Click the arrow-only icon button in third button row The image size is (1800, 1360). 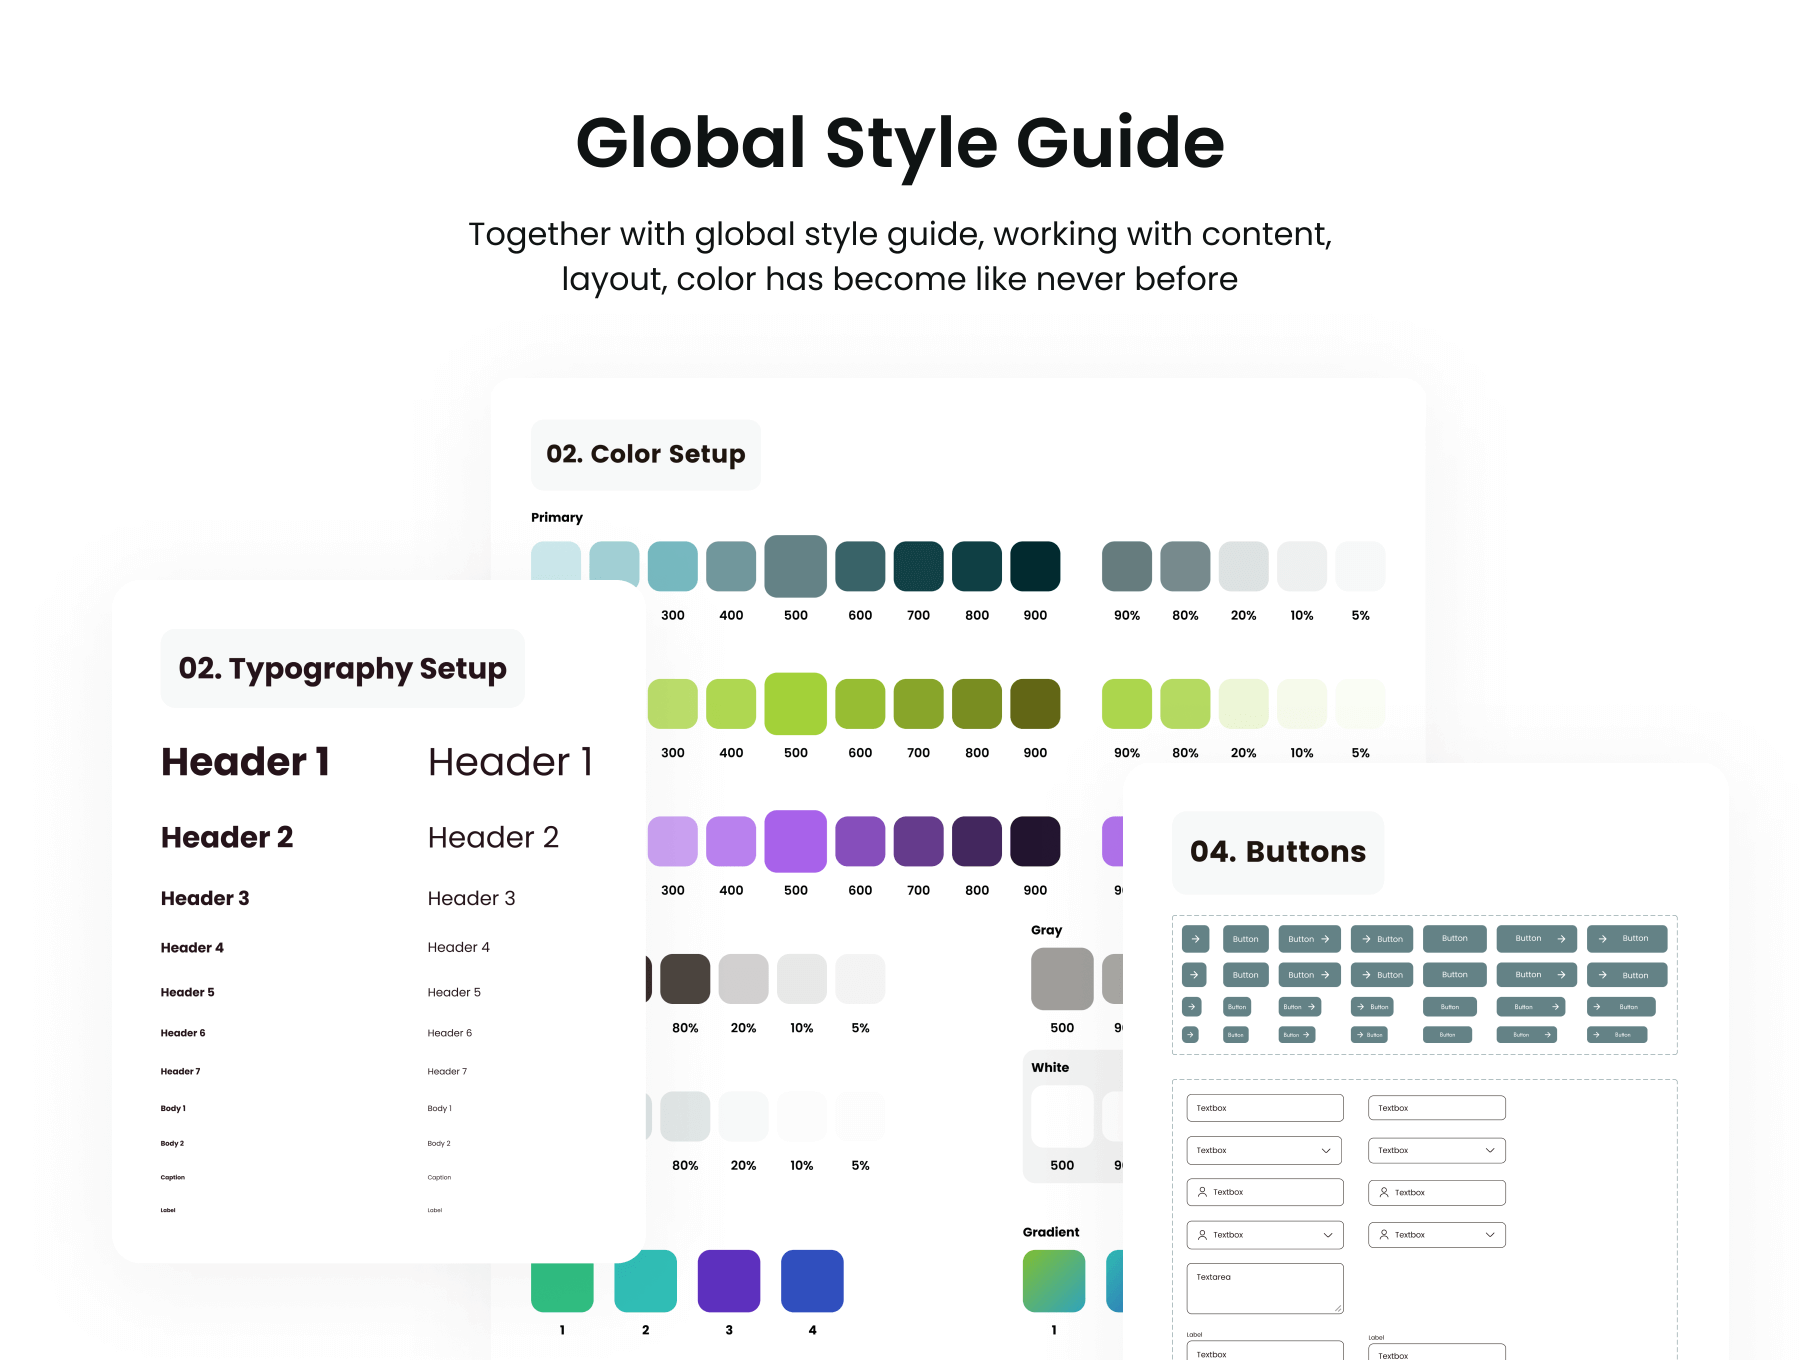pyautogui.click(x=1191, y=1007)
